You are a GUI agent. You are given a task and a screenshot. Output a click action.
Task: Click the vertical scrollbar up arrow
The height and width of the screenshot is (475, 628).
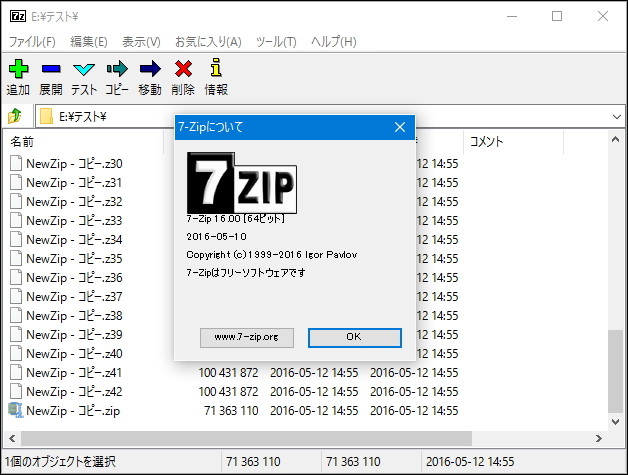pos(616,140)
